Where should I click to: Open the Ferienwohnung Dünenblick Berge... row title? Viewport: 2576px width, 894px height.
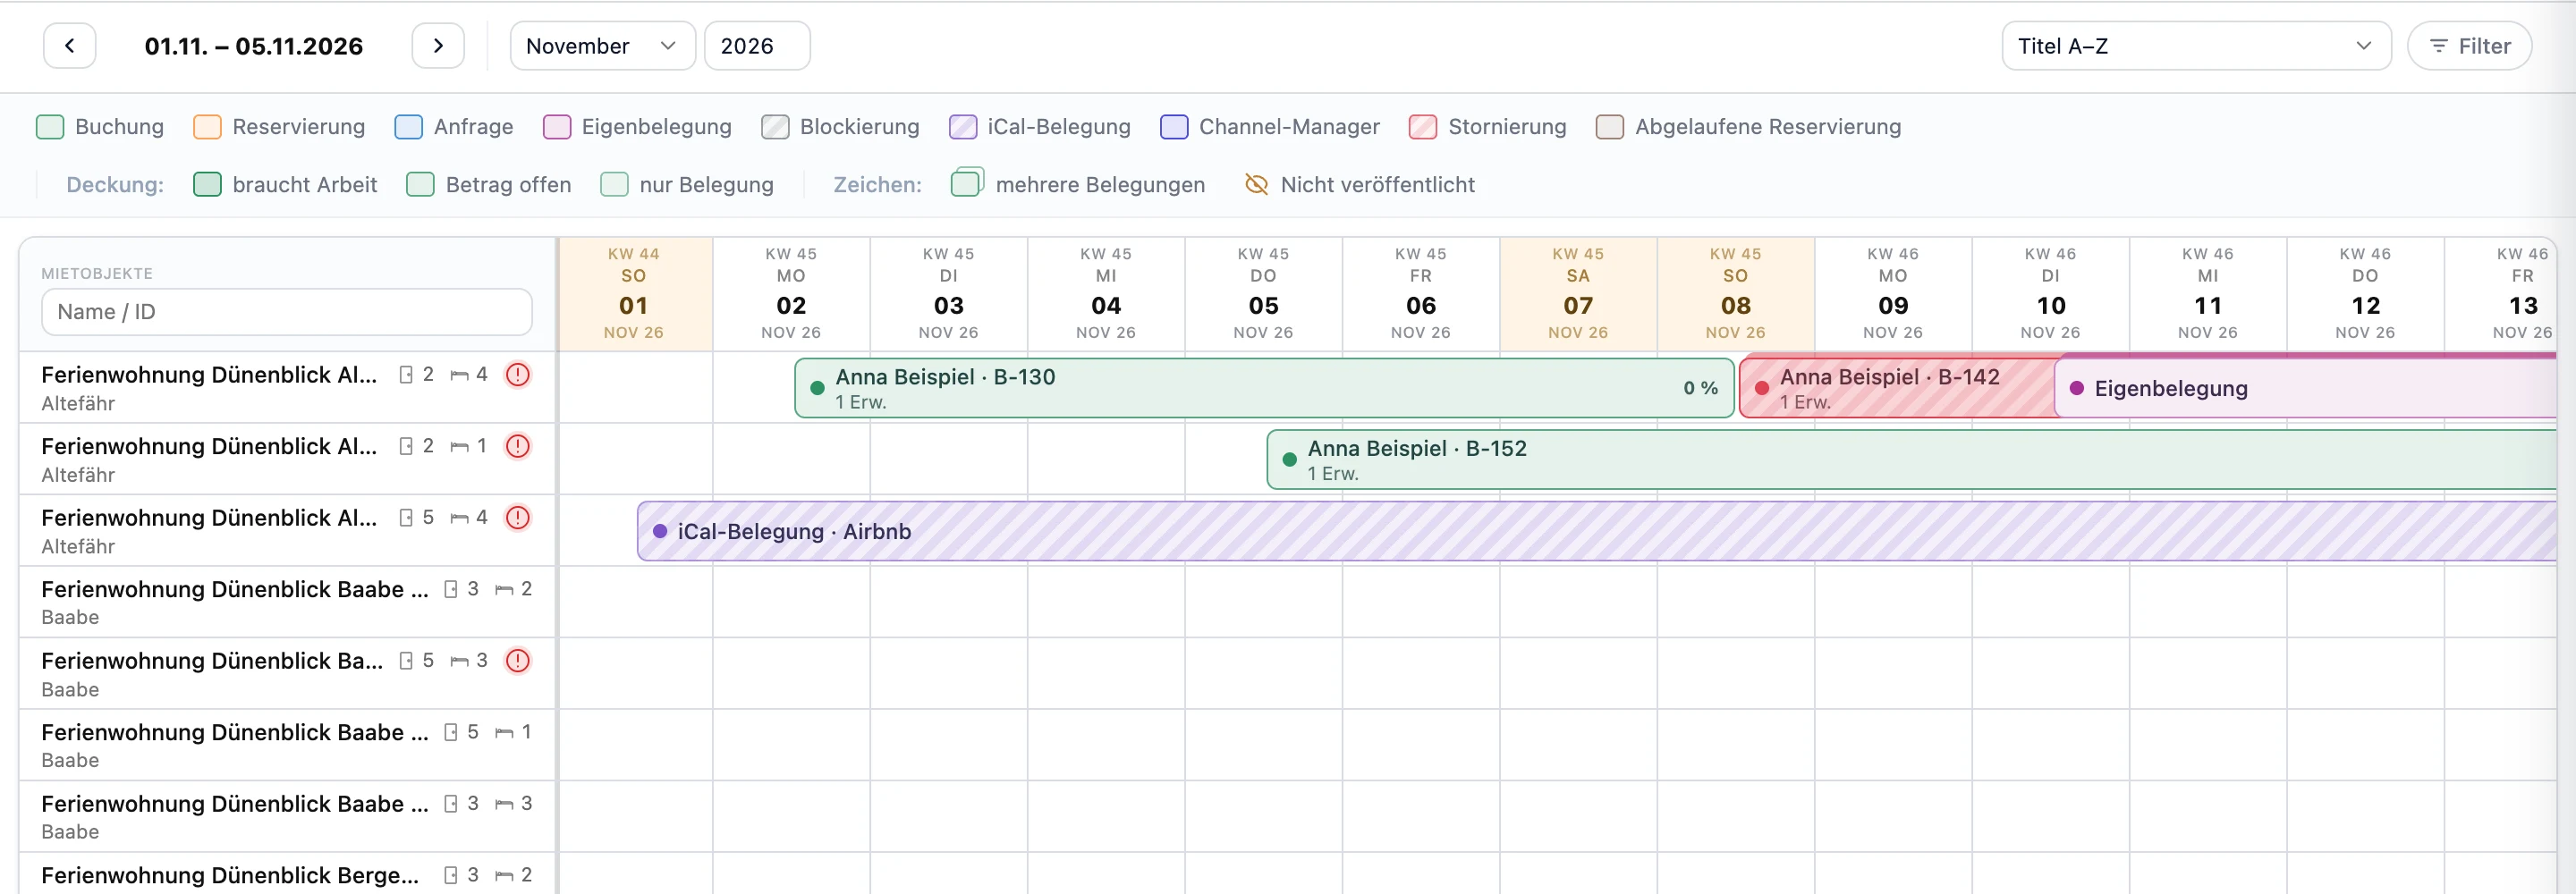(230, 875)
